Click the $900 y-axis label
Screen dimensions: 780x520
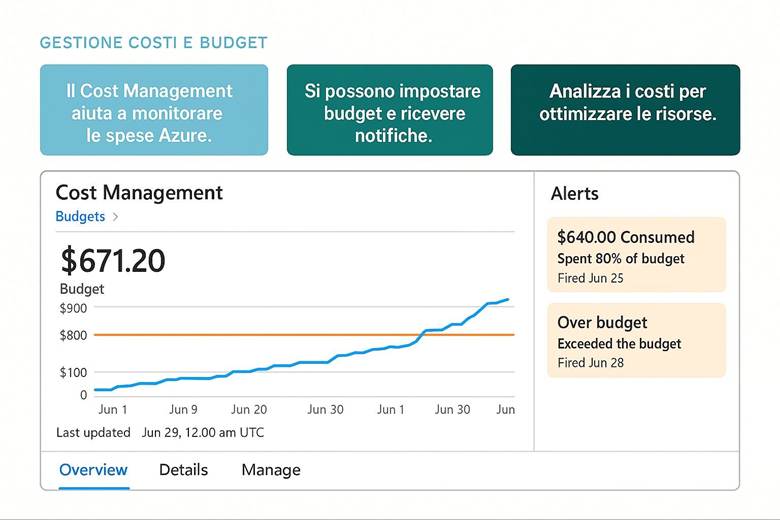tap(74, 308)
